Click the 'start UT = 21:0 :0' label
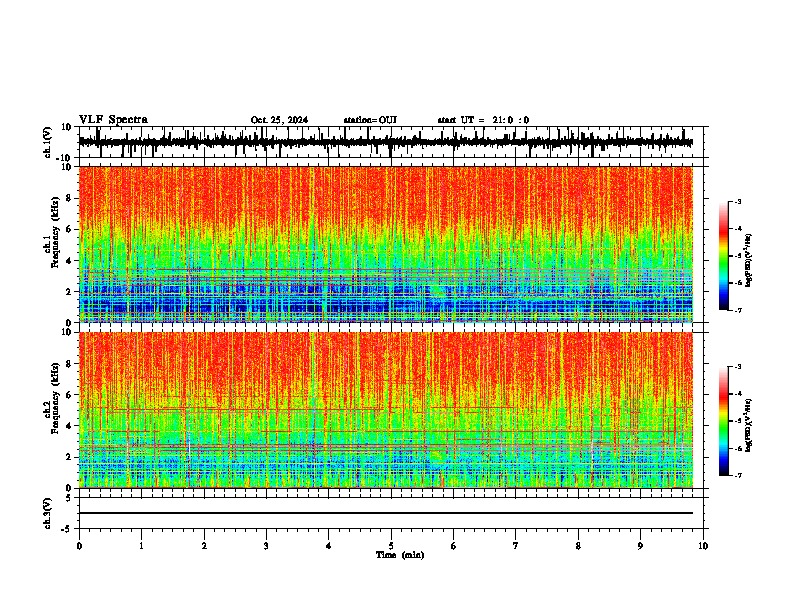This screenshot has width=792, height=612. [x=483, y=120]
